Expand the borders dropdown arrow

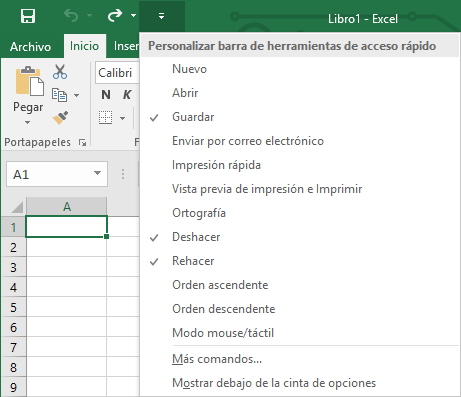pyautogui.click(x=122, y=118)
